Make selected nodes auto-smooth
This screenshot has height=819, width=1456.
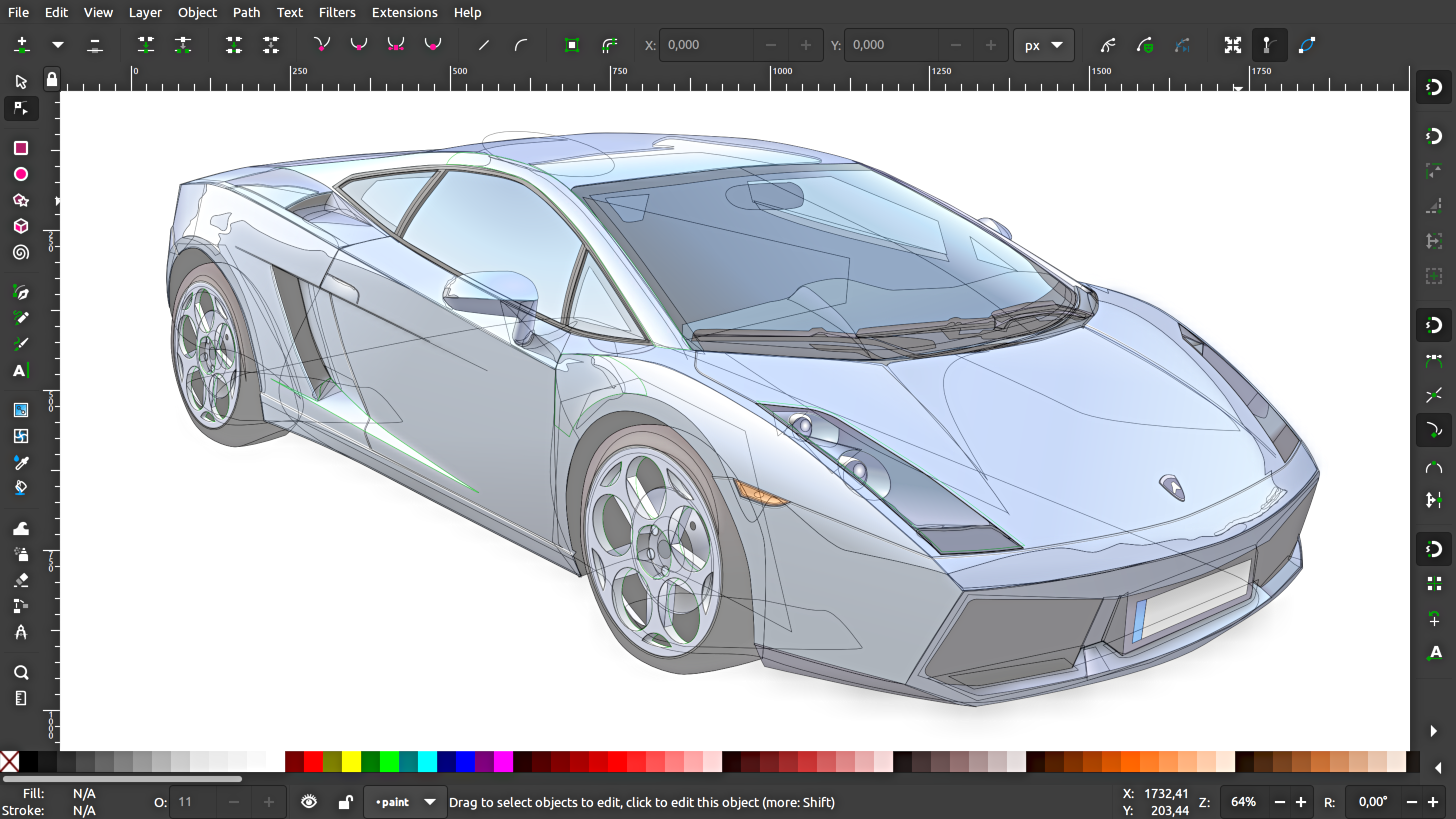(x=433, y=45)
